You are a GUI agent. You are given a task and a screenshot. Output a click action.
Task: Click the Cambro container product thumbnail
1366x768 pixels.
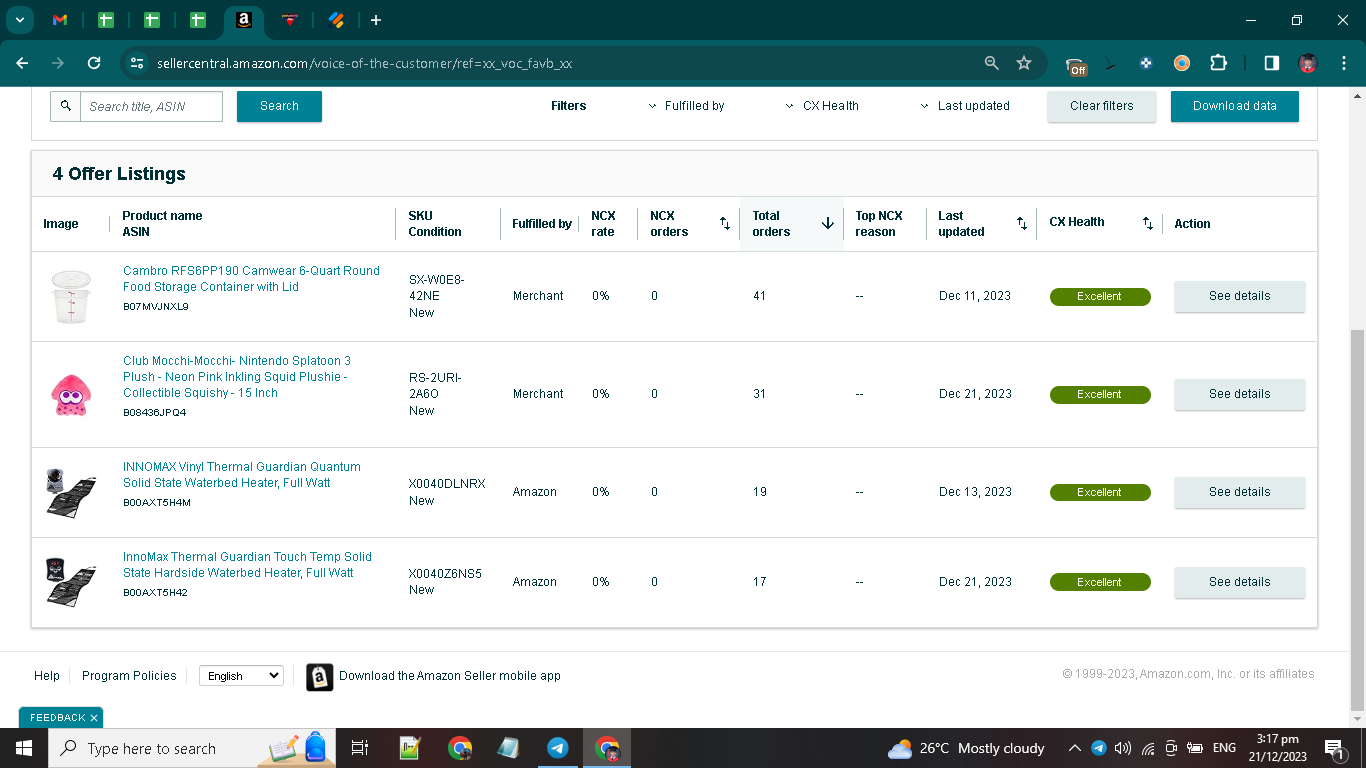click(x=71, y=296)
